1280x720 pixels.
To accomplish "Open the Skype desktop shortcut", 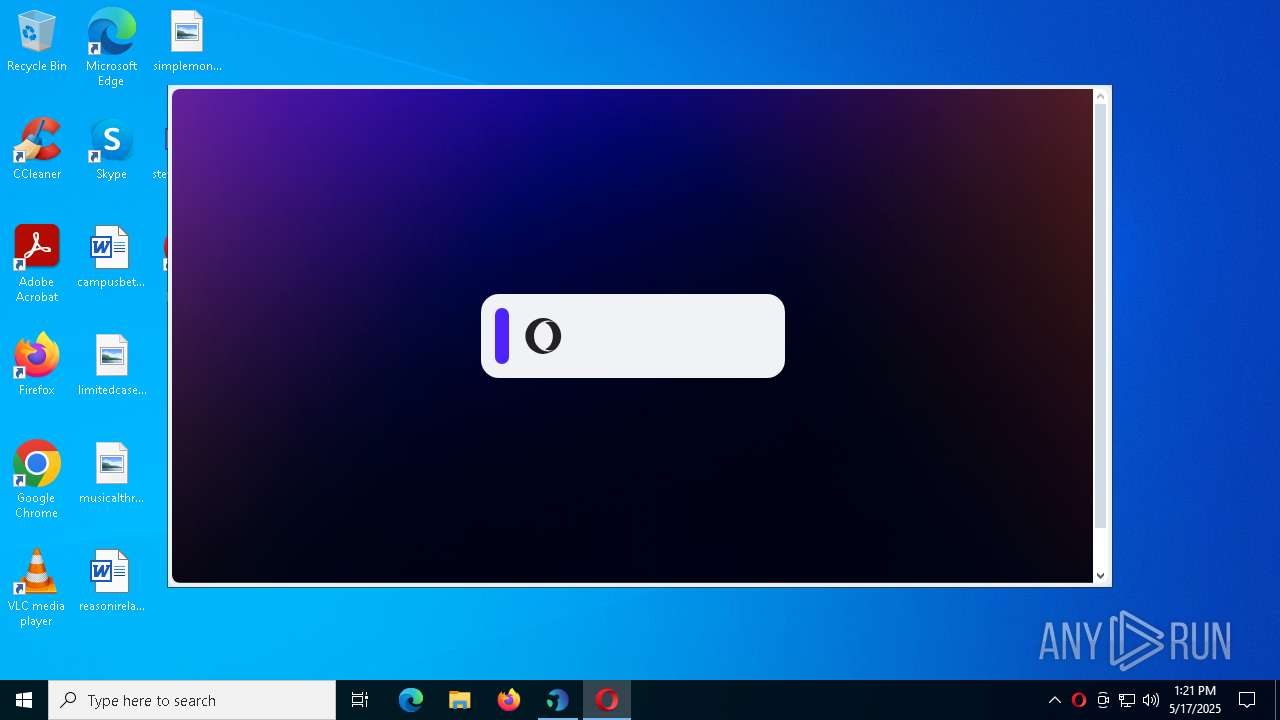I will [111, 150].
